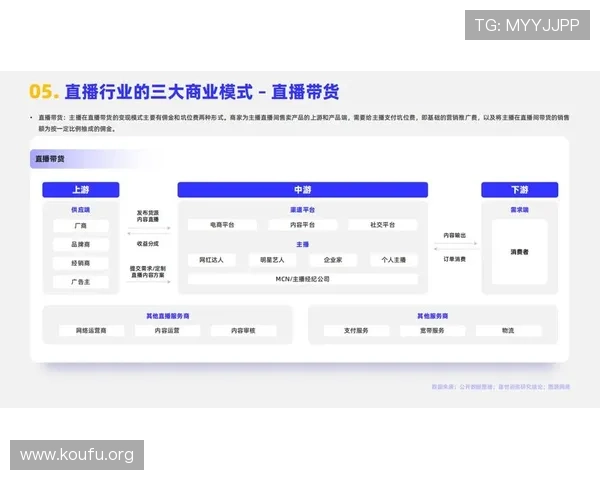This screenshot has height=480, width=600.
Task: Click the 消费者 box
Action: click(520, 252)
